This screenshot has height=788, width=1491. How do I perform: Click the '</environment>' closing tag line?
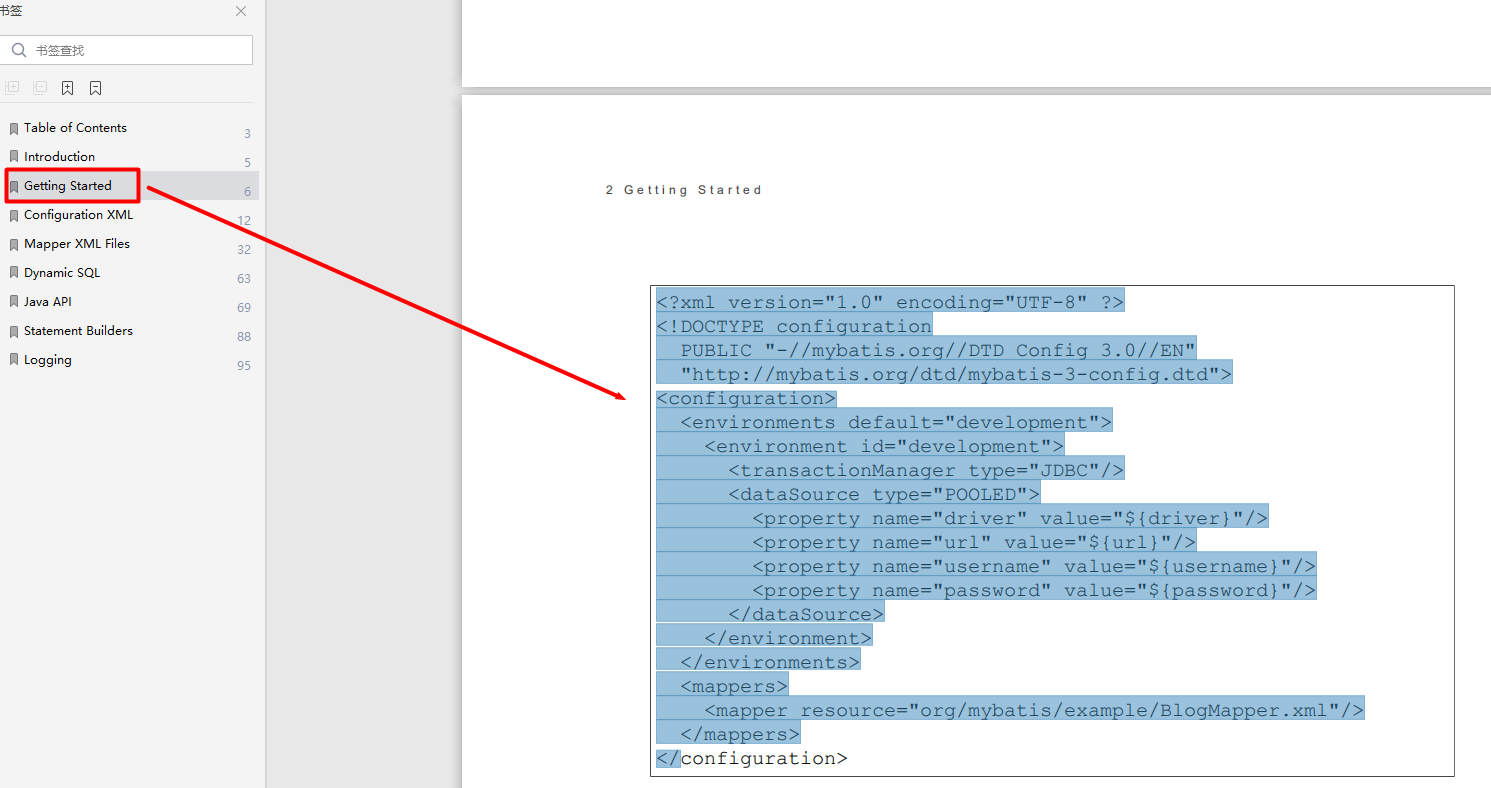[788, 638]
